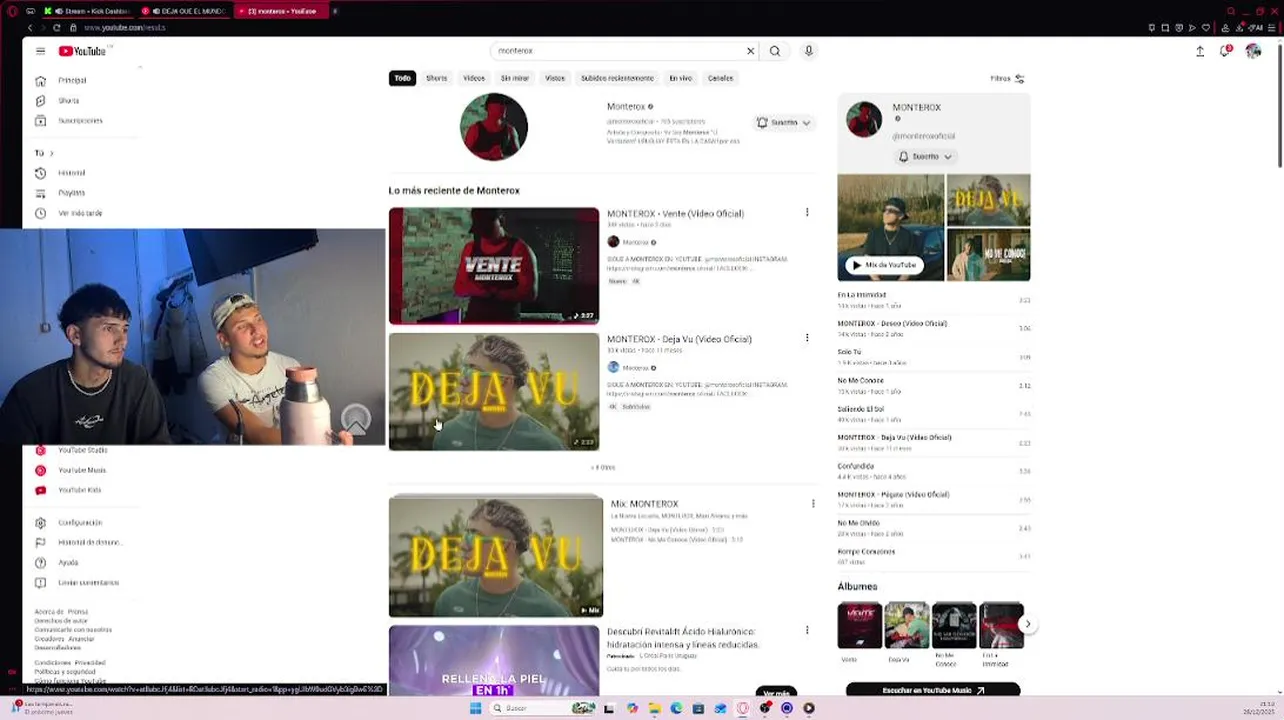Open options menu for Mix MONTEROX
Screen dimensions: 1284x720
coord(813,503)
